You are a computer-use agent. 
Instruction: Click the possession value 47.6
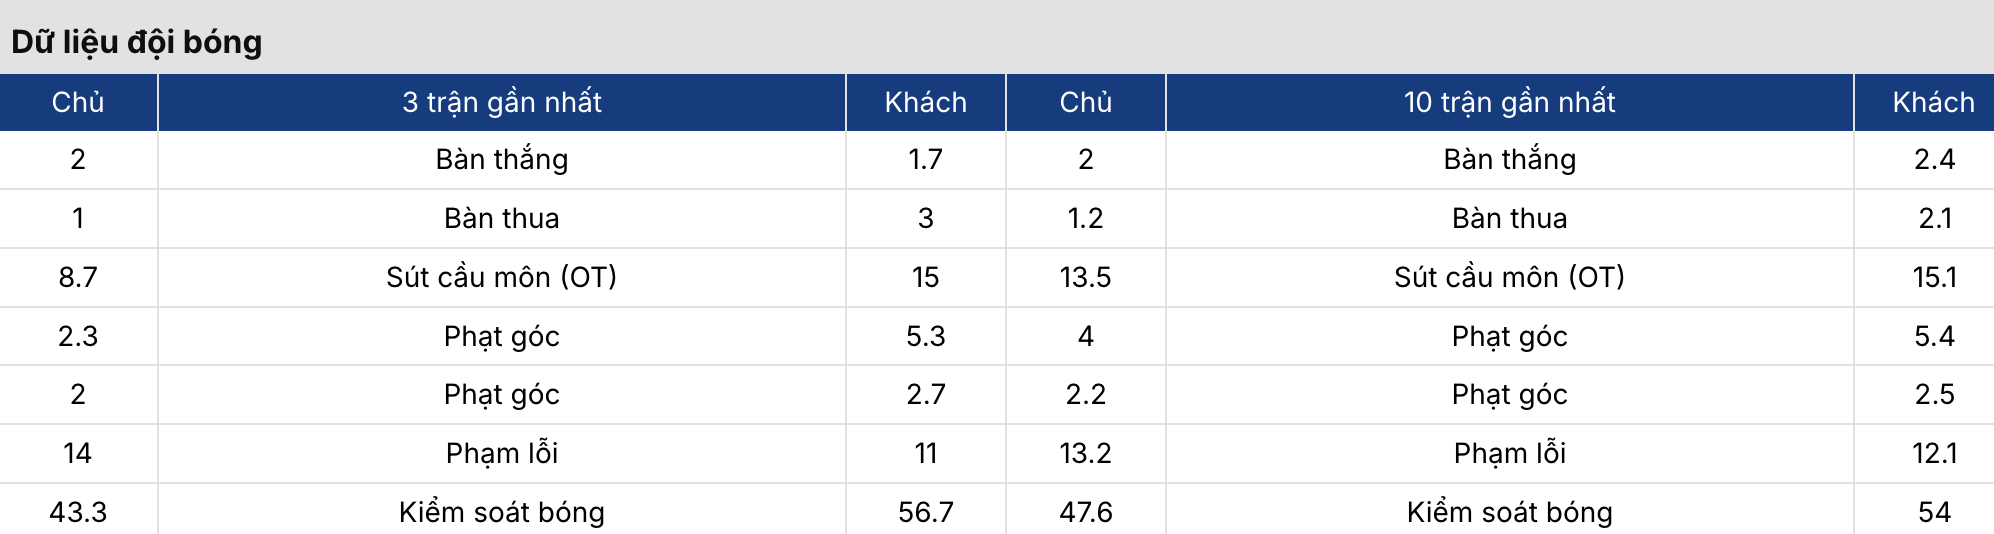pyautogui.click(x=1086, y=512)
